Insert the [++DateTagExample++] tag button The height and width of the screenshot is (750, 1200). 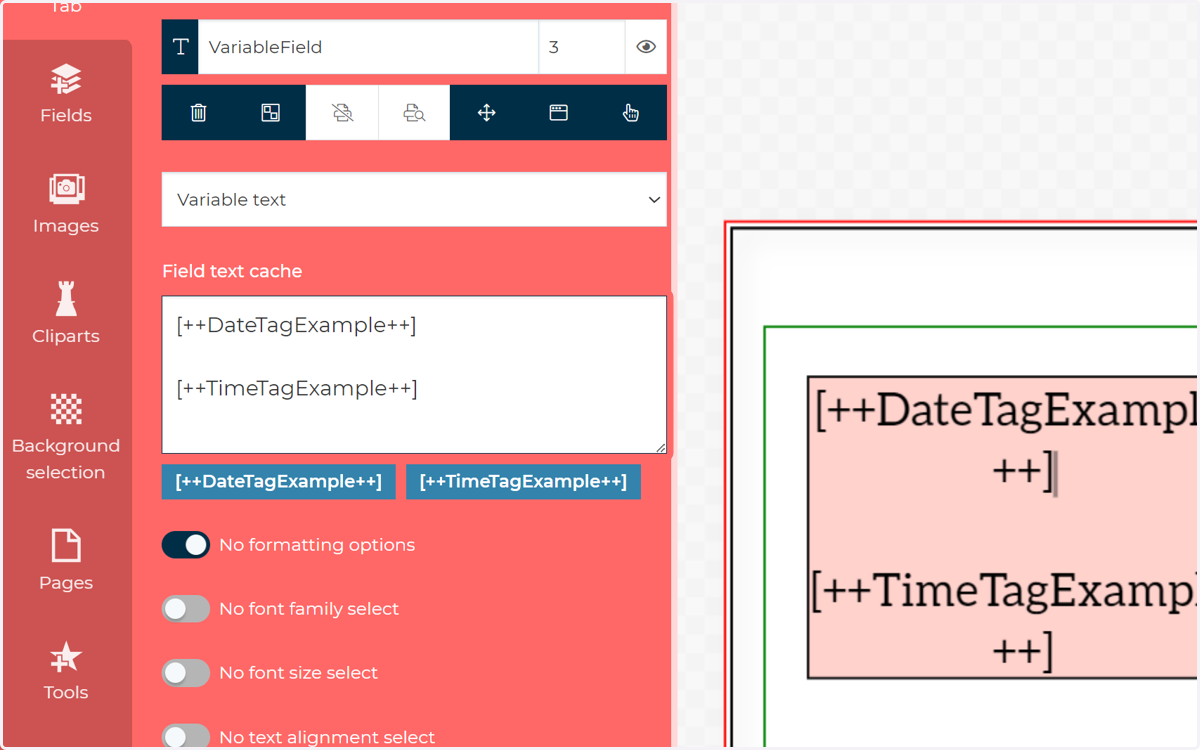(x=279, y=482)
